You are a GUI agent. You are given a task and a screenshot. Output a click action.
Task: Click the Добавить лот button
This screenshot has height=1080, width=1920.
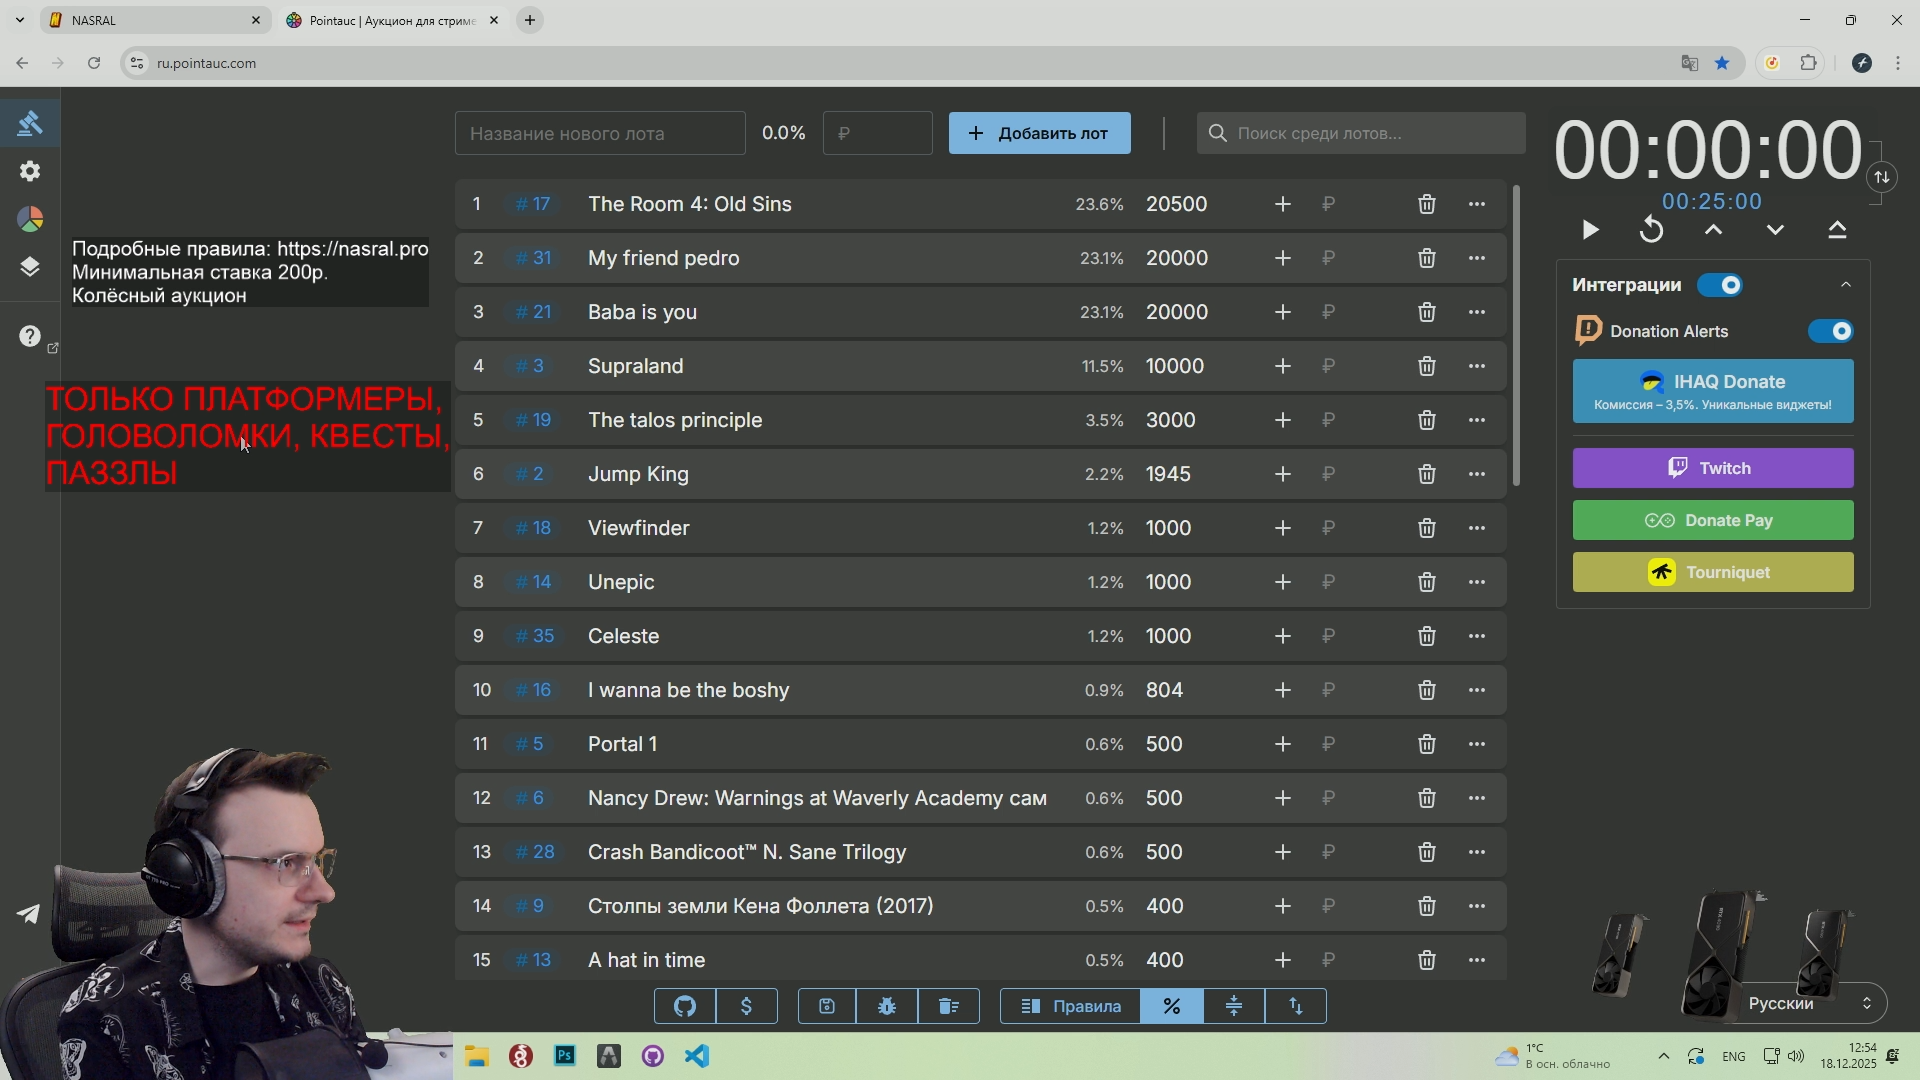click(x=1039, y=133)
